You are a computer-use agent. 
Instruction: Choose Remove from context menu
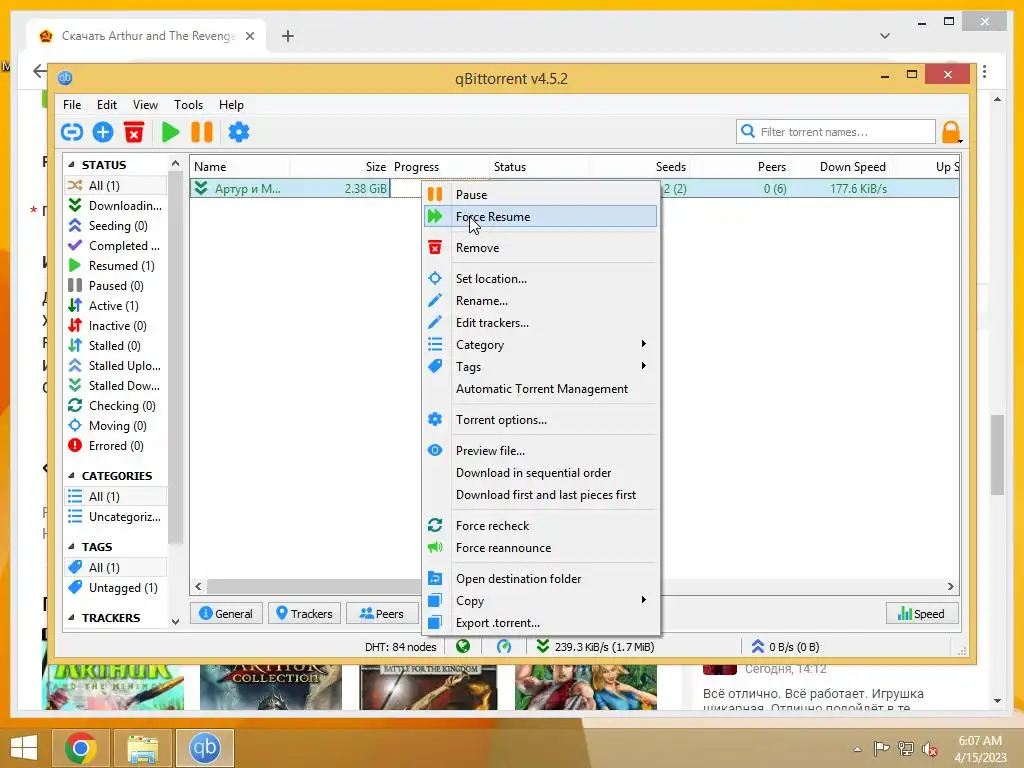click(x=541, y=248)
